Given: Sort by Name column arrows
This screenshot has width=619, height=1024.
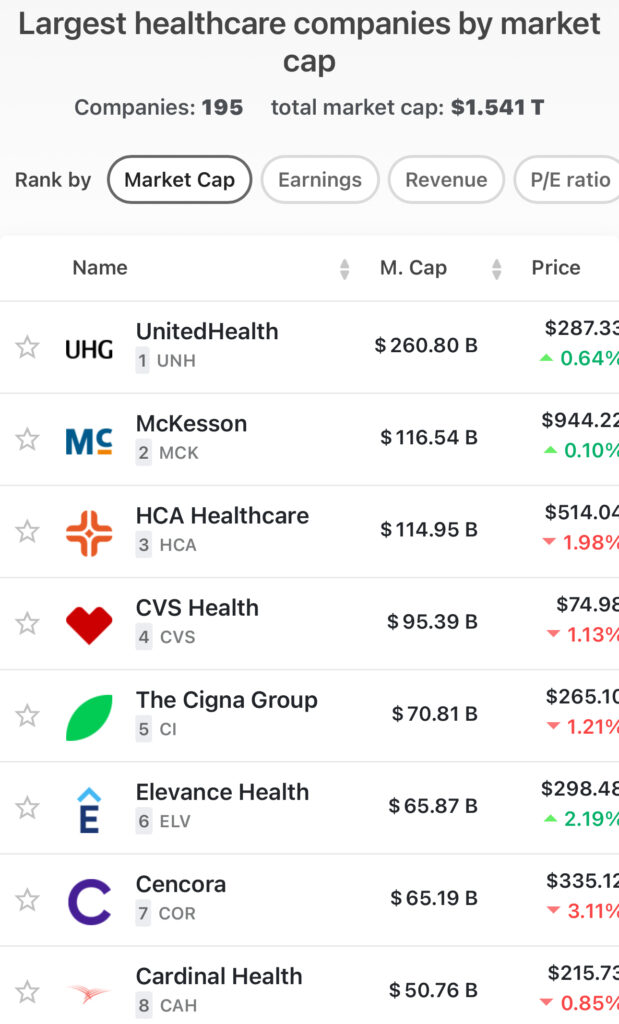Looking at the screenshot, I should click(344, 268).
